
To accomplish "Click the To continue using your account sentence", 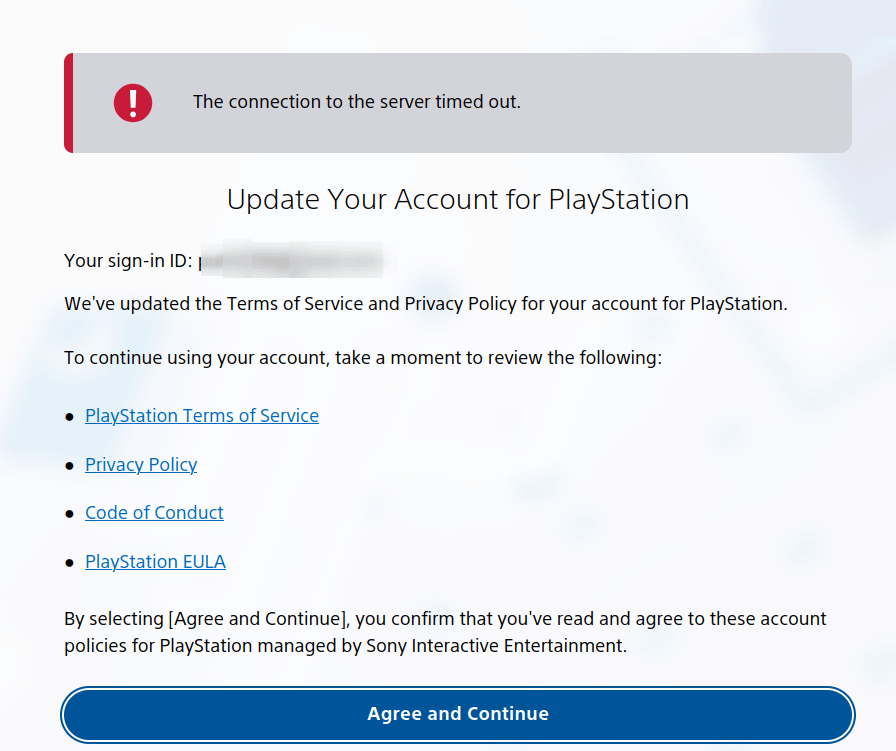I will tap(362, 357).
